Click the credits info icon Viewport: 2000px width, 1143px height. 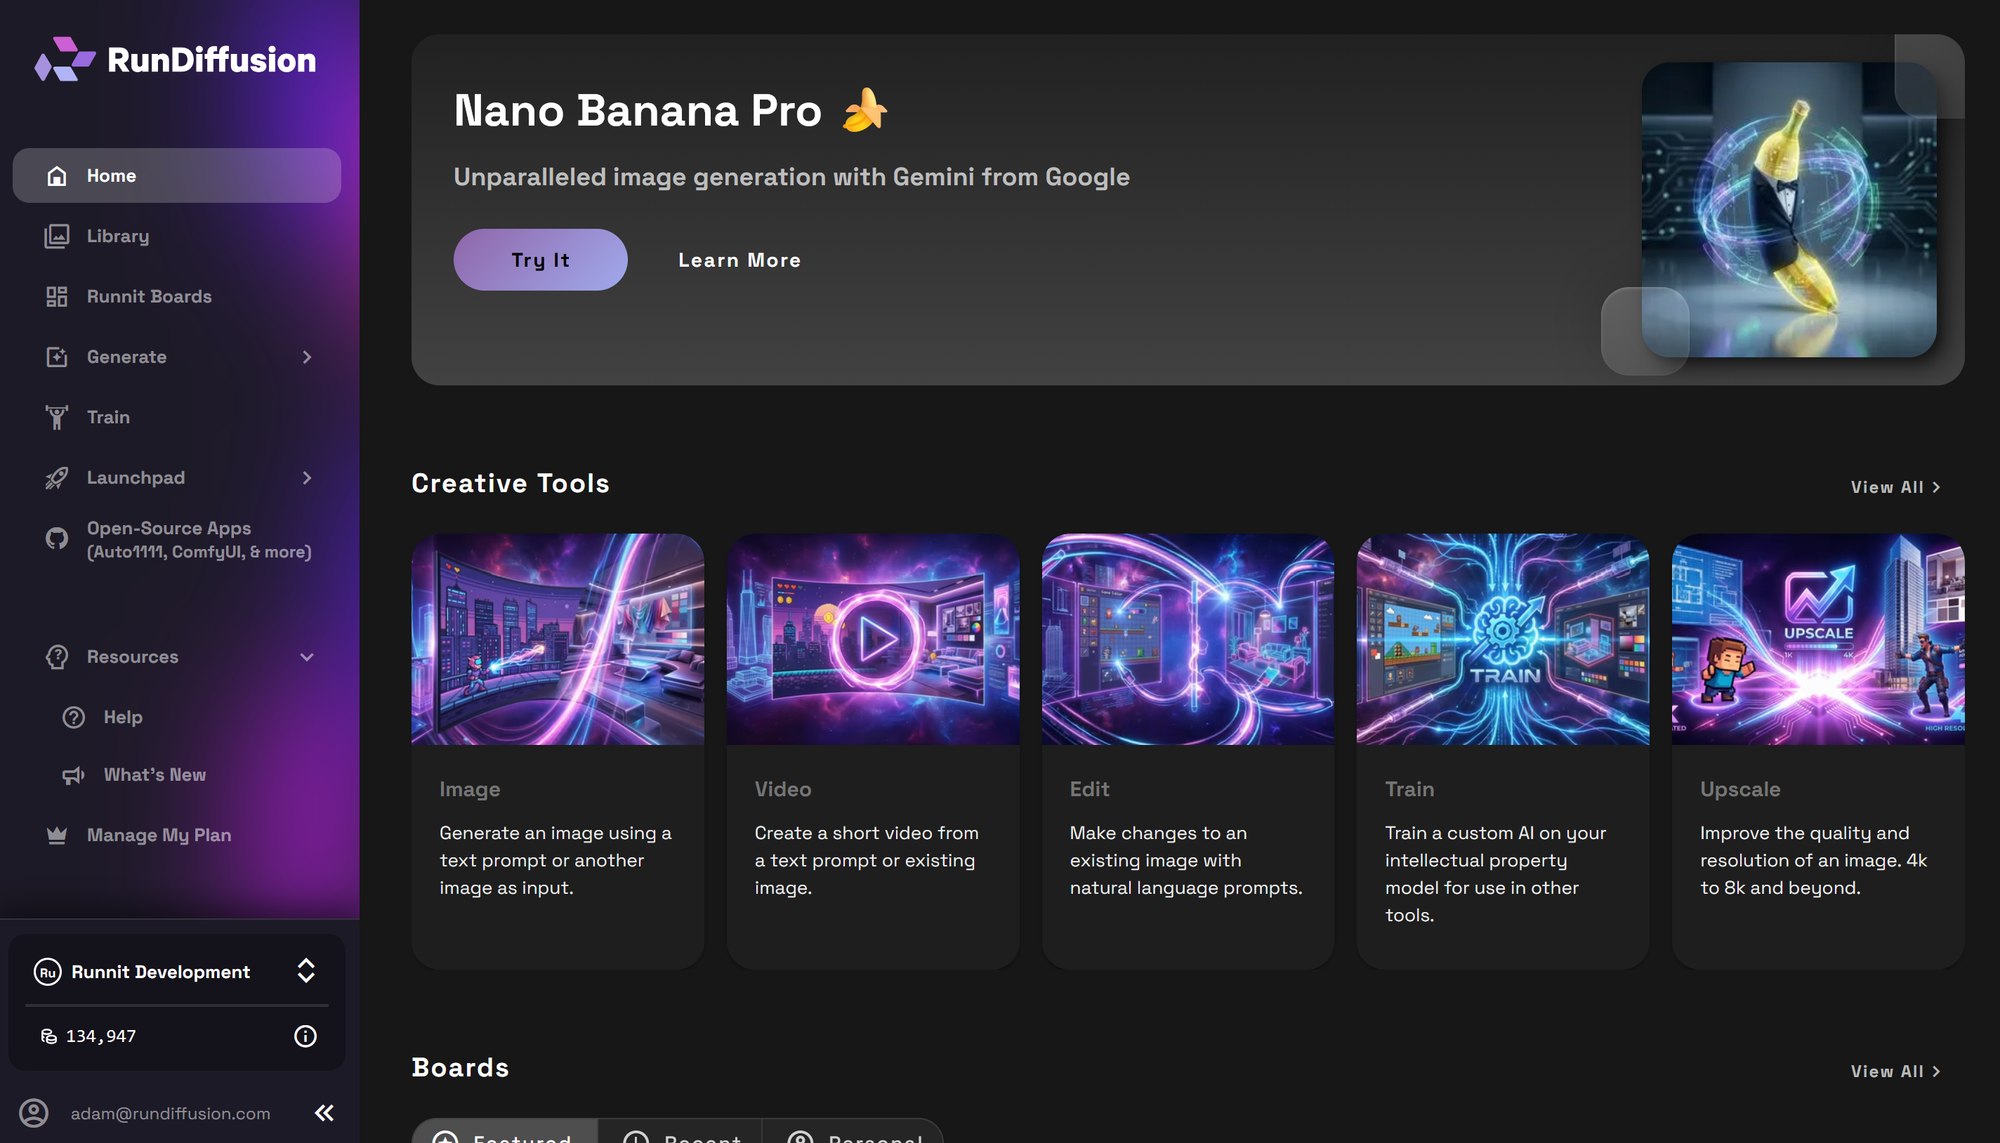(305, 1036)
